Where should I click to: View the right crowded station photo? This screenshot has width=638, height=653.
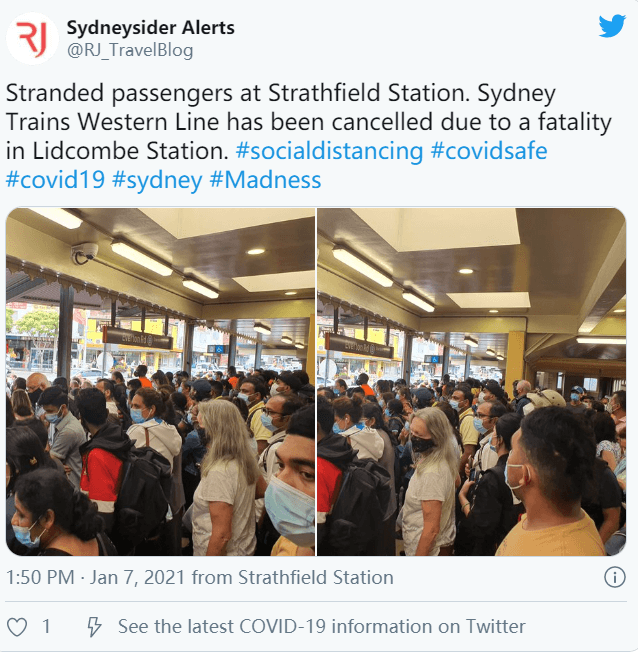pos(471,381)
